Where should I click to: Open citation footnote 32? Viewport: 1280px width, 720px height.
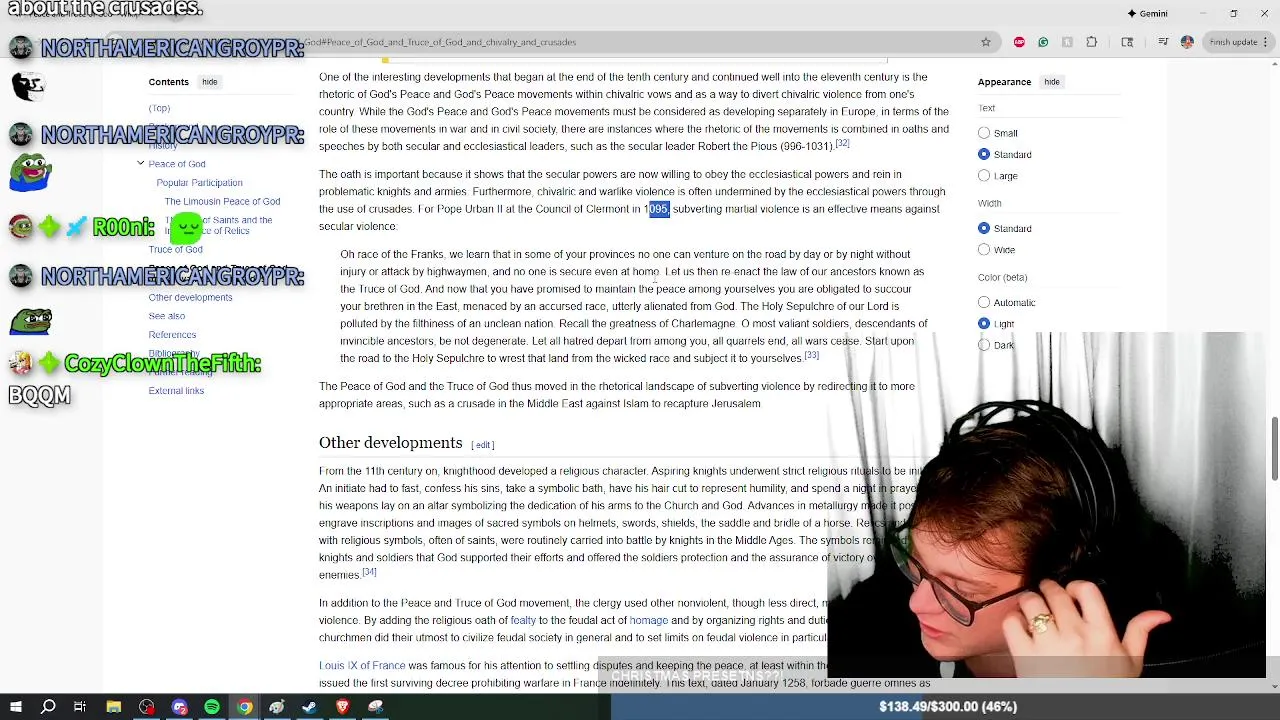842,144
